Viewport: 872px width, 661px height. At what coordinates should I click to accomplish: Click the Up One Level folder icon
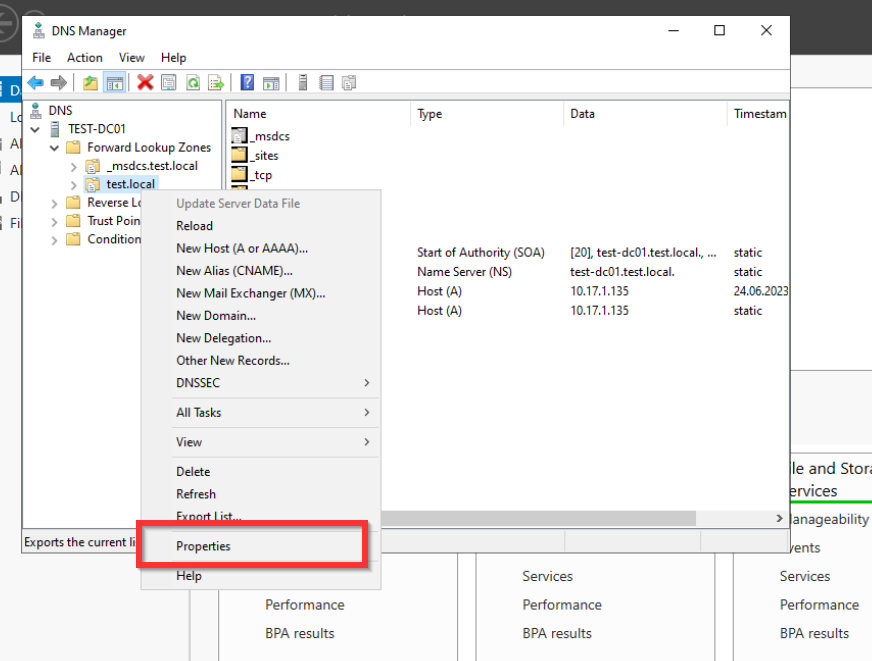point(90,83)
